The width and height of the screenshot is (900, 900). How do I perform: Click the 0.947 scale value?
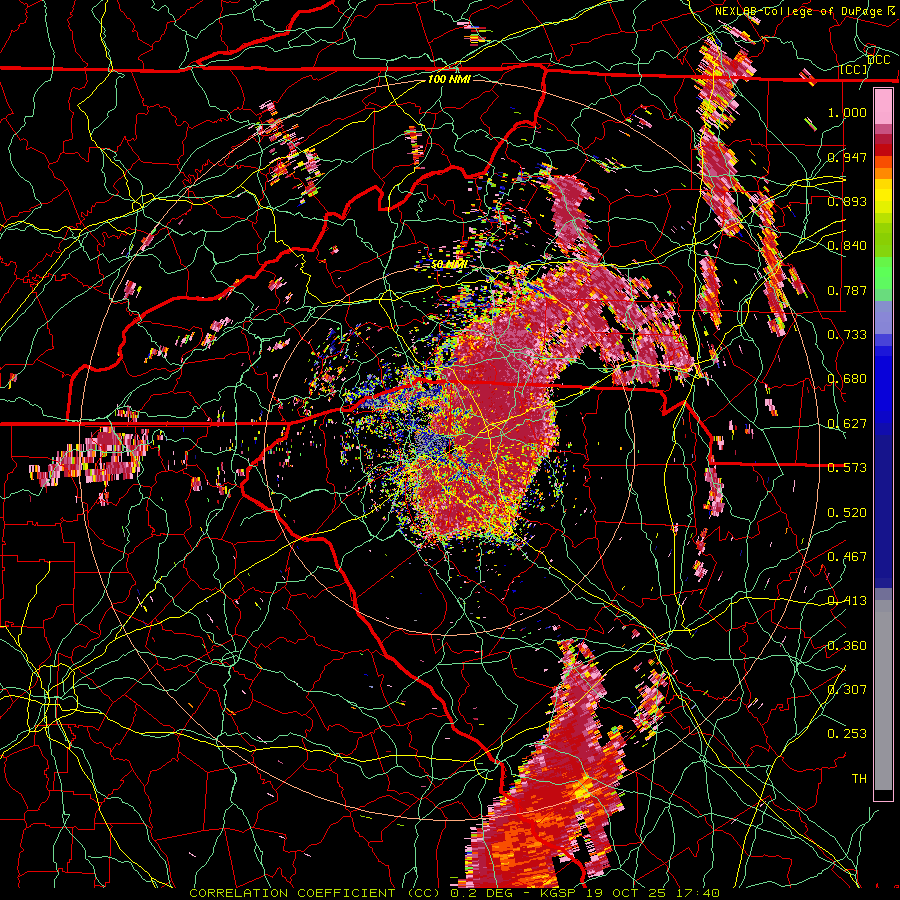(x=847, y=157)
